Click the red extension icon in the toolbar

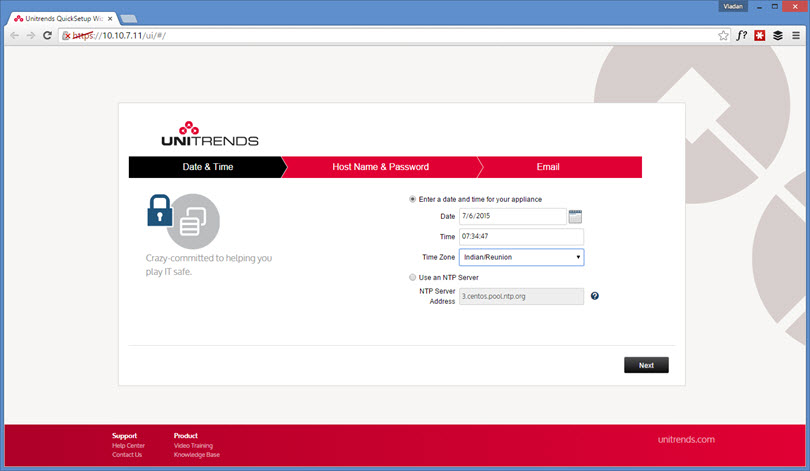[x=759, y=36]
